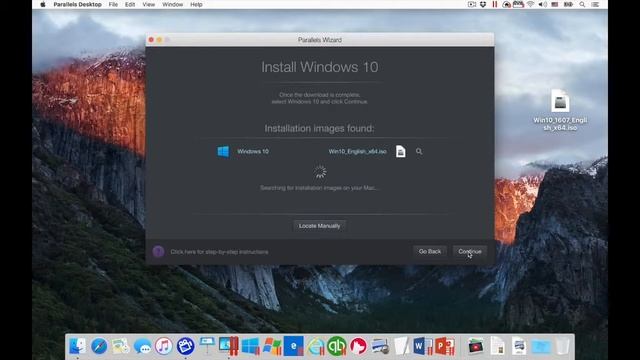The height and width of the screenshot is (360, 640).
Task: Open Finder from the Dock
Action: (x=78, y=346)
